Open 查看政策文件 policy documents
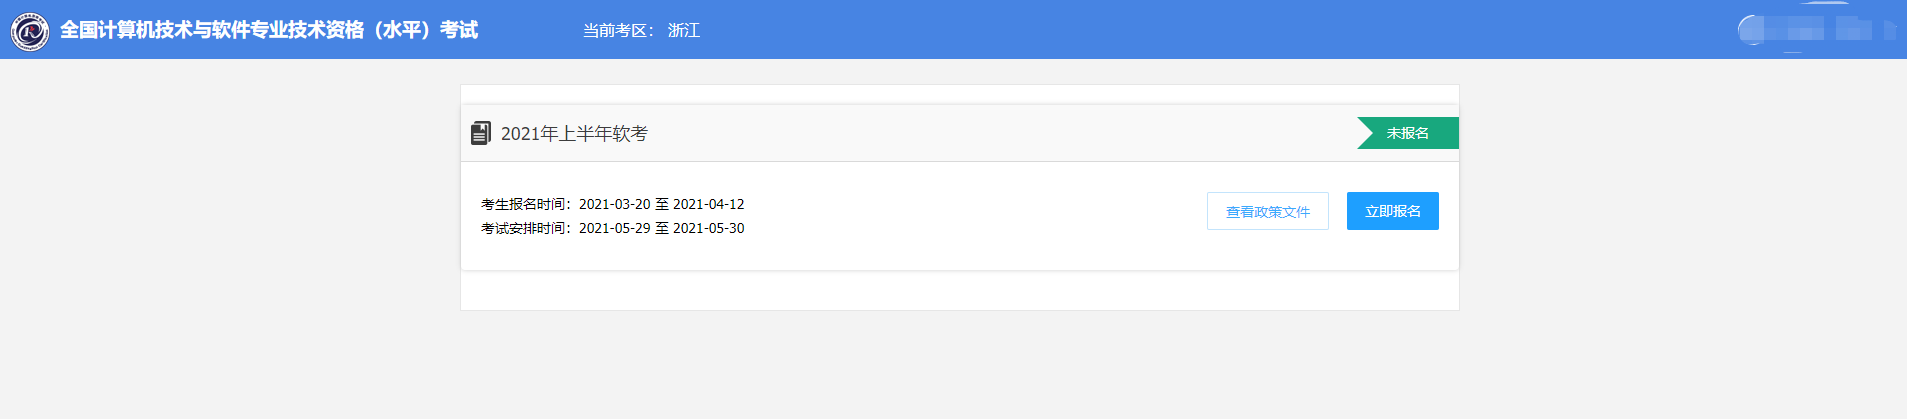This screenshot has width=1907, height=419. [1267, 211]
